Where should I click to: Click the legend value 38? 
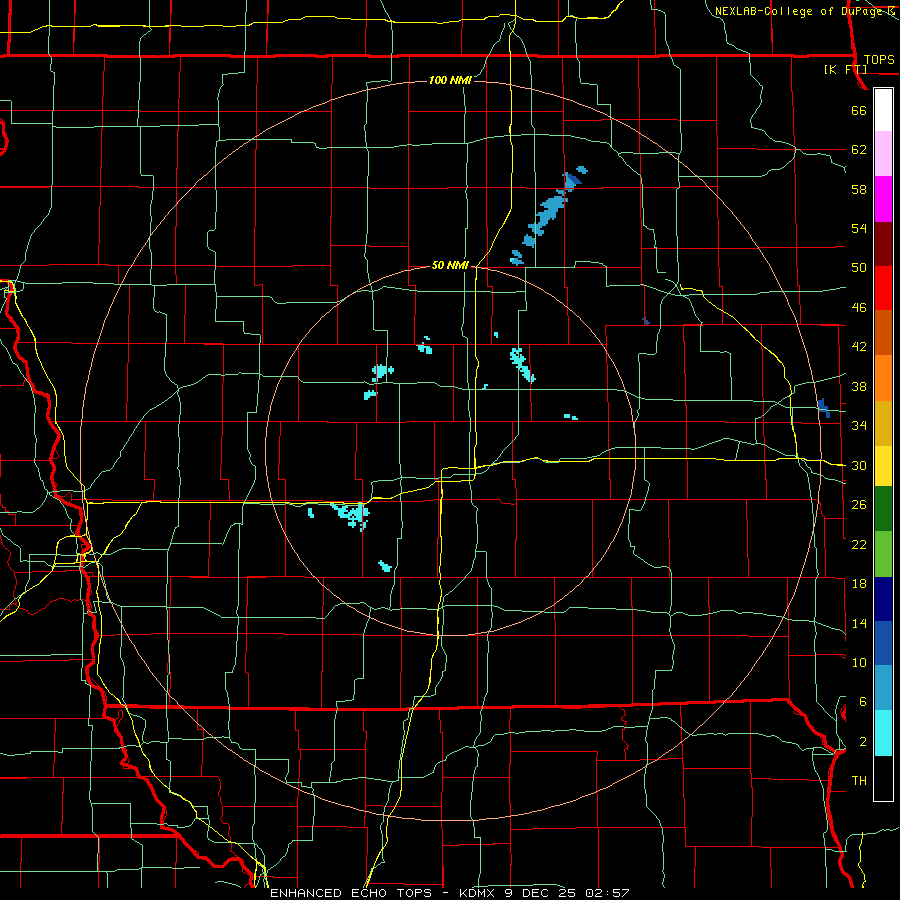coord(859,386)
